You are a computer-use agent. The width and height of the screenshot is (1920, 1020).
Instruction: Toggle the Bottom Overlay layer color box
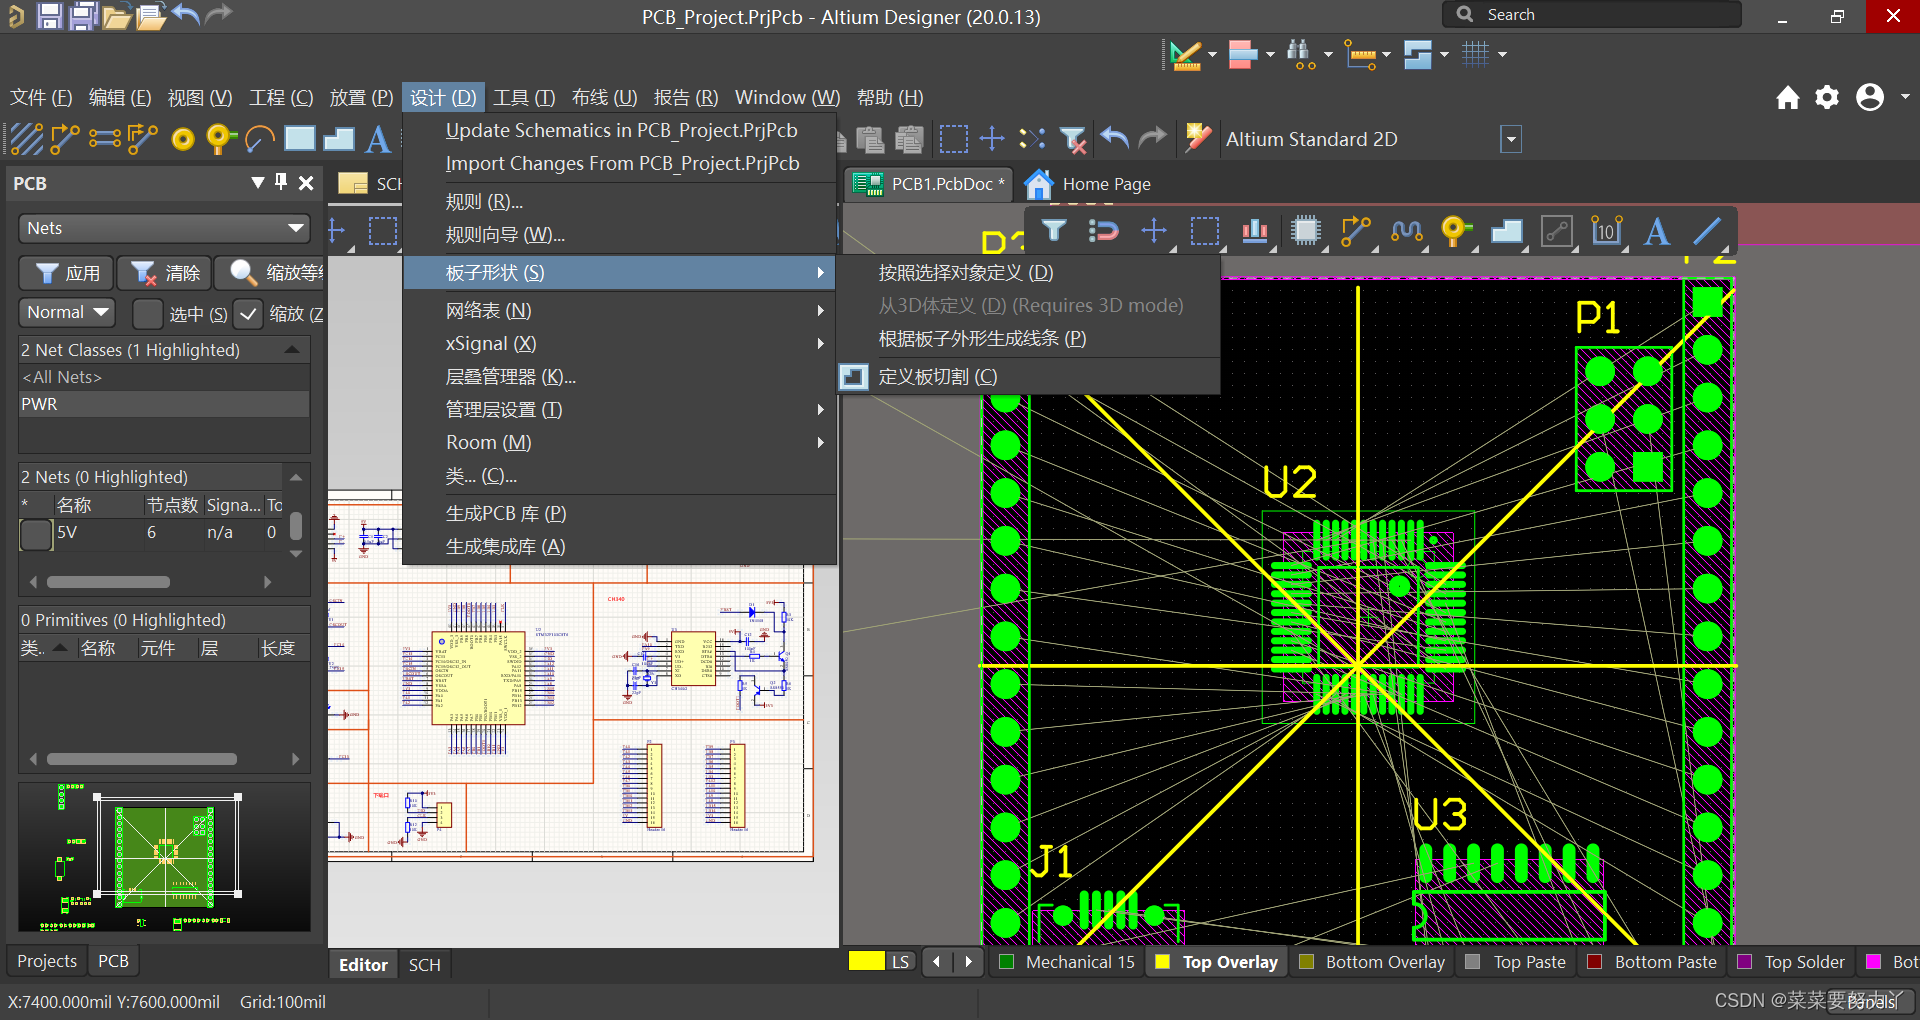[1306, 962]
